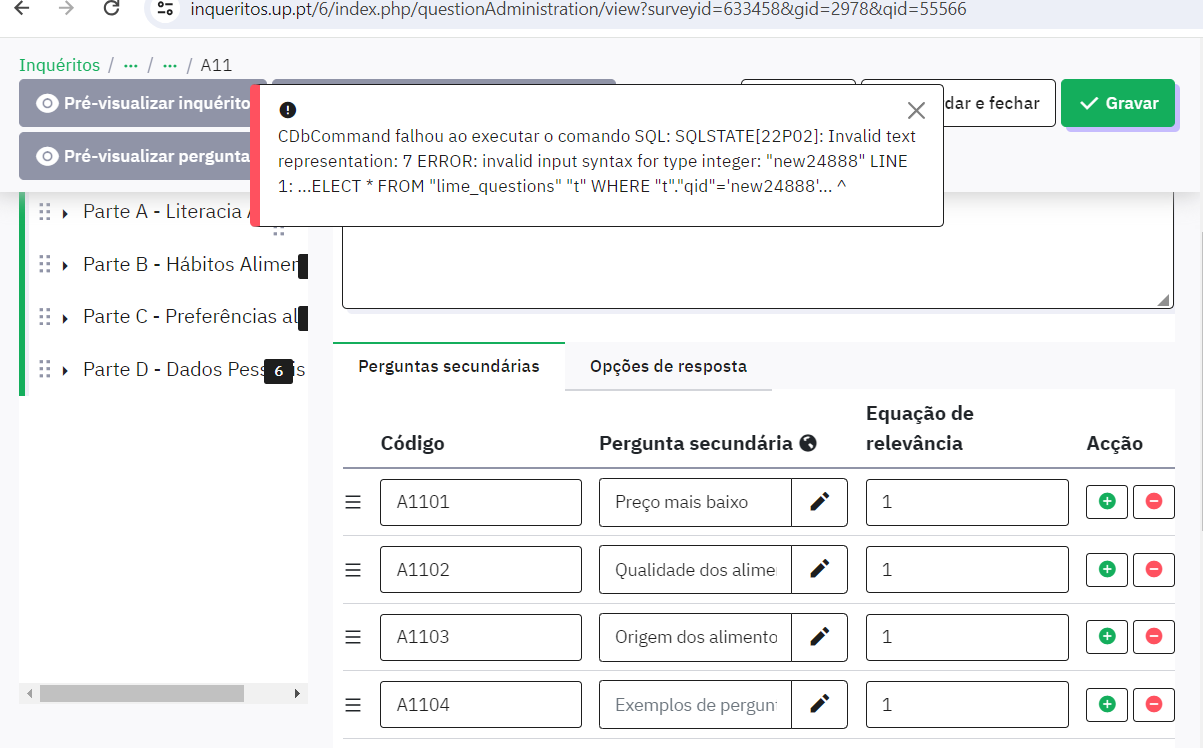Remove subquestion A1101 with minus icon
The height and width of the screenshot is (748, 1203).
pyautogui.click(x=1154, y=502)
